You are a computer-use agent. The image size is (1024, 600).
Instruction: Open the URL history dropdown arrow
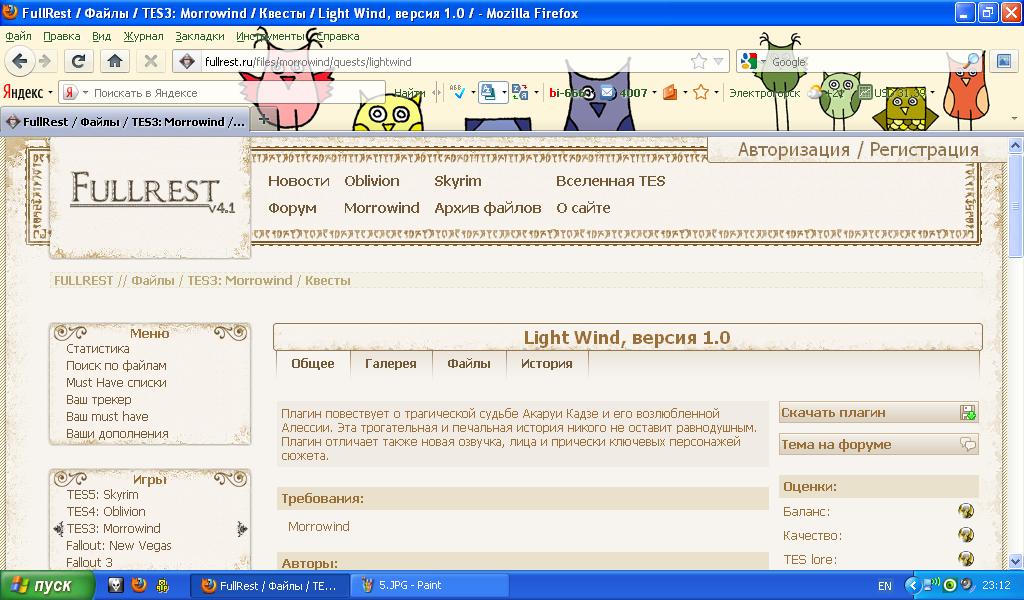coord(718,61)
